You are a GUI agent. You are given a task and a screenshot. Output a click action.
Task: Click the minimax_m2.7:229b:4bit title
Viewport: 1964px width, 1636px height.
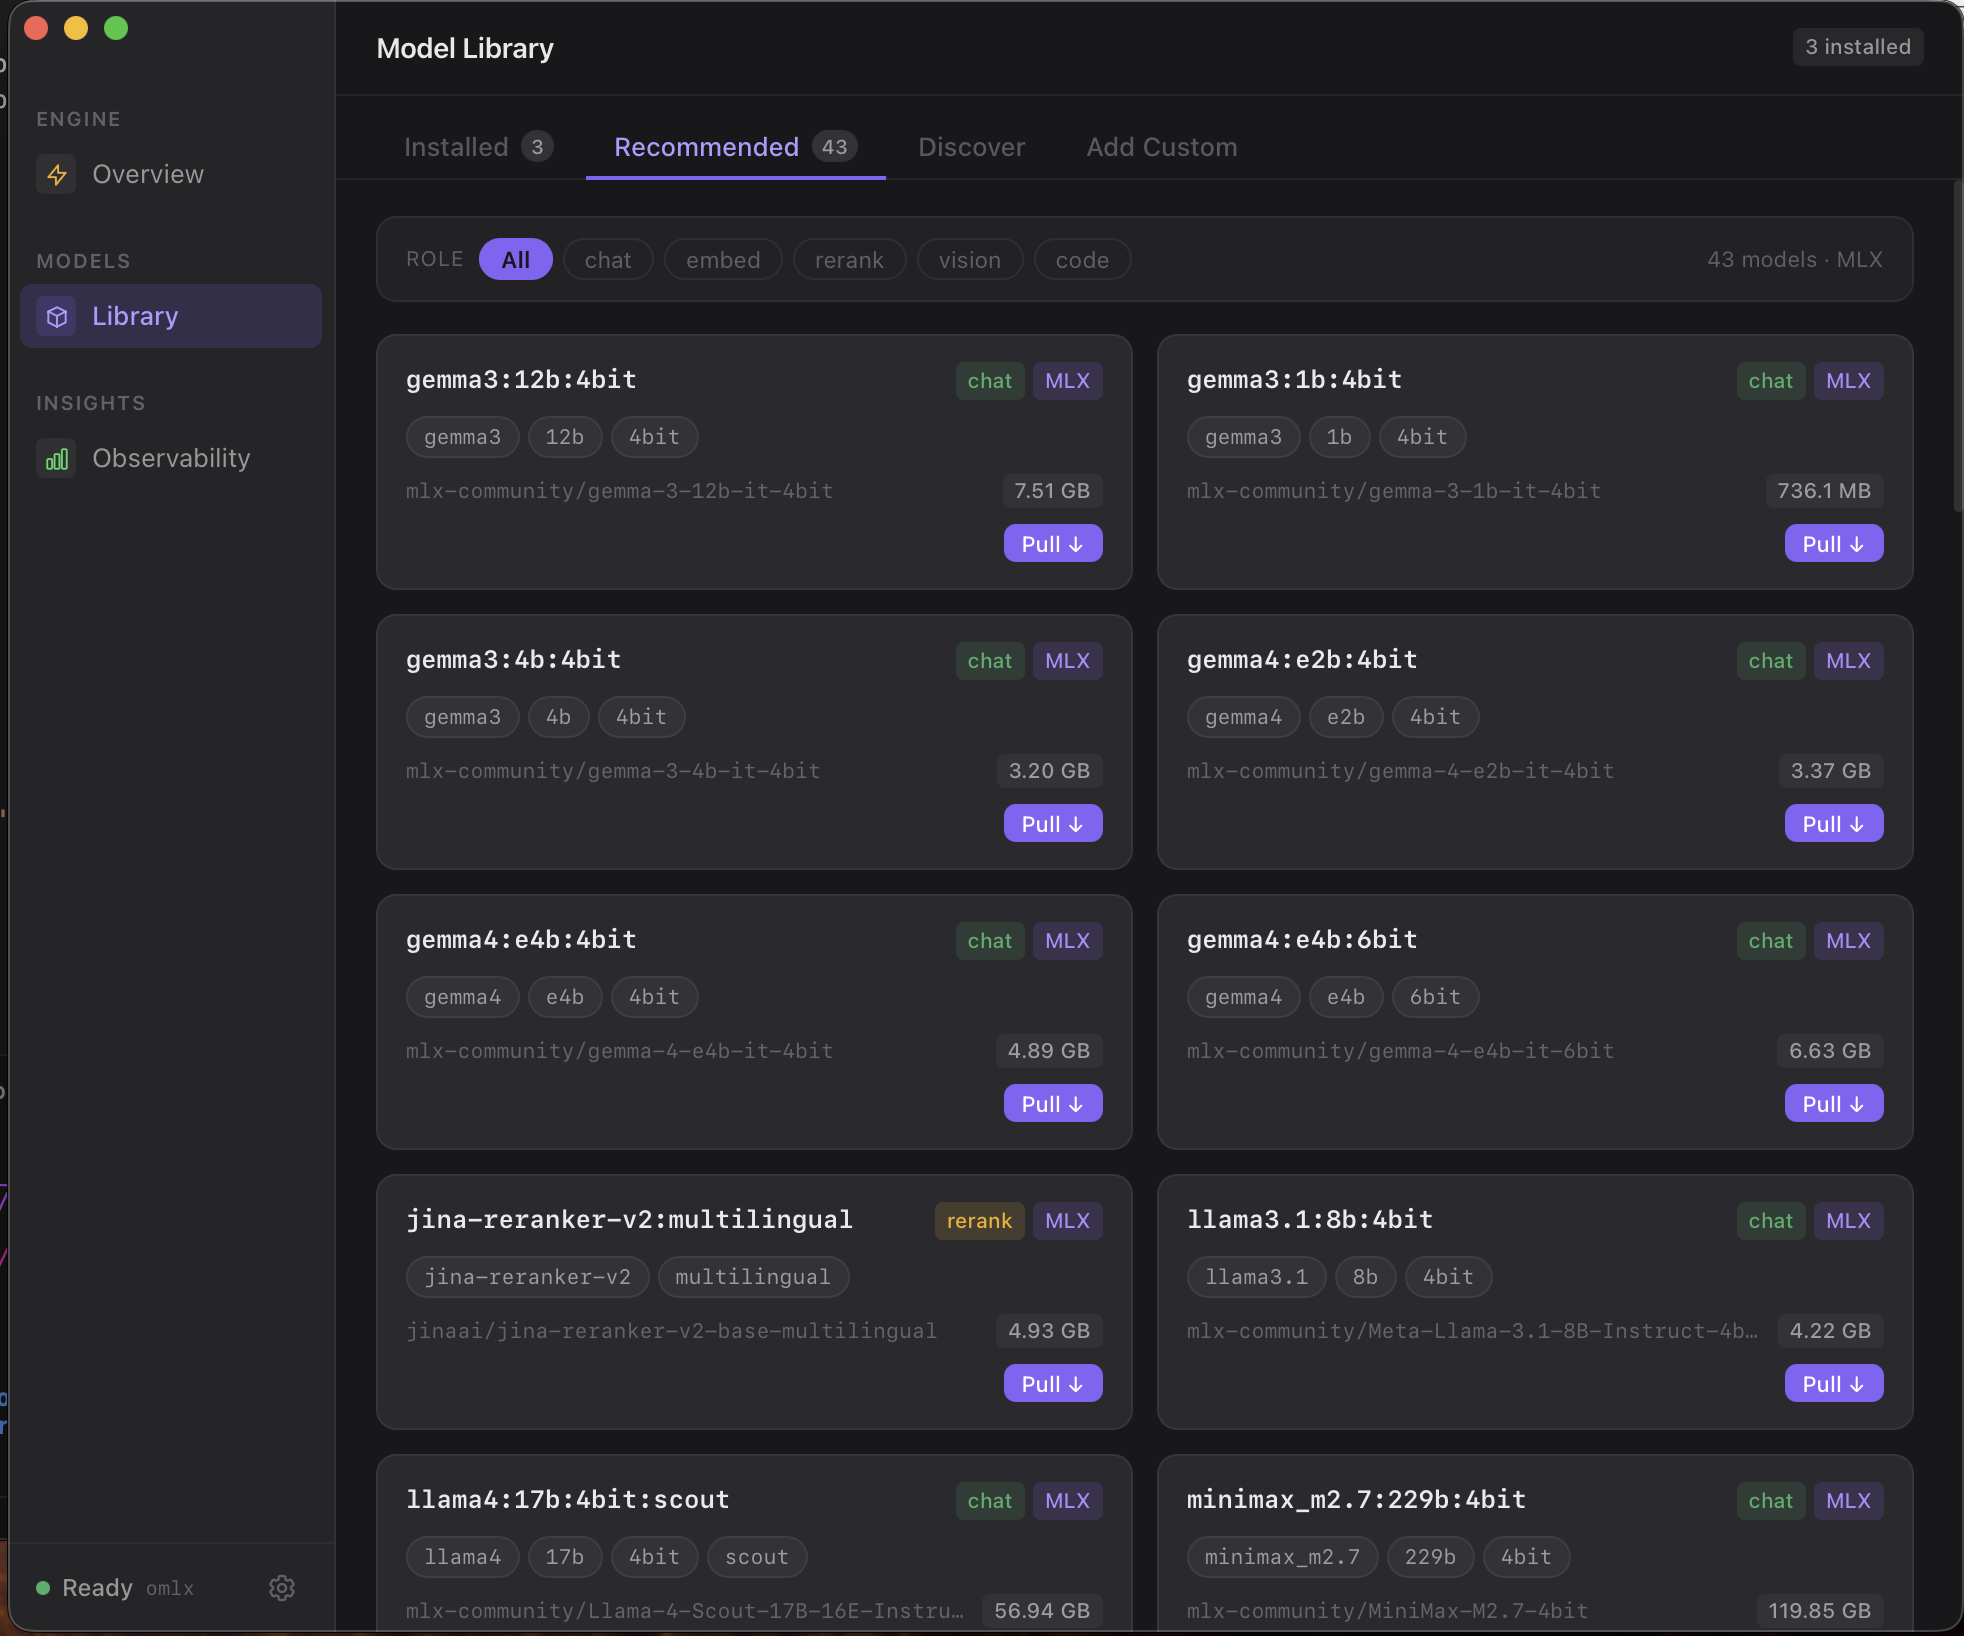pos(1357,1499)
